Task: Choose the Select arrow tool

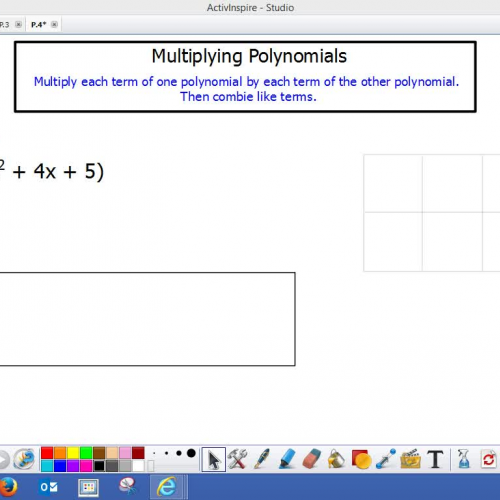Action: tap(214, 460)
